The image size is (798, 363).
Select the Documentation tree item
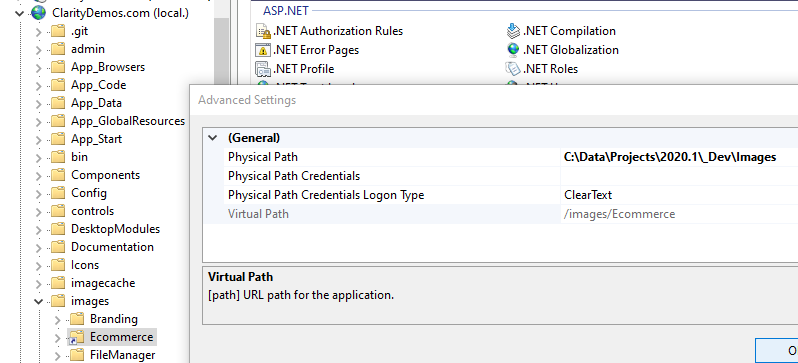pyautogui.click(x=112, y=247)
